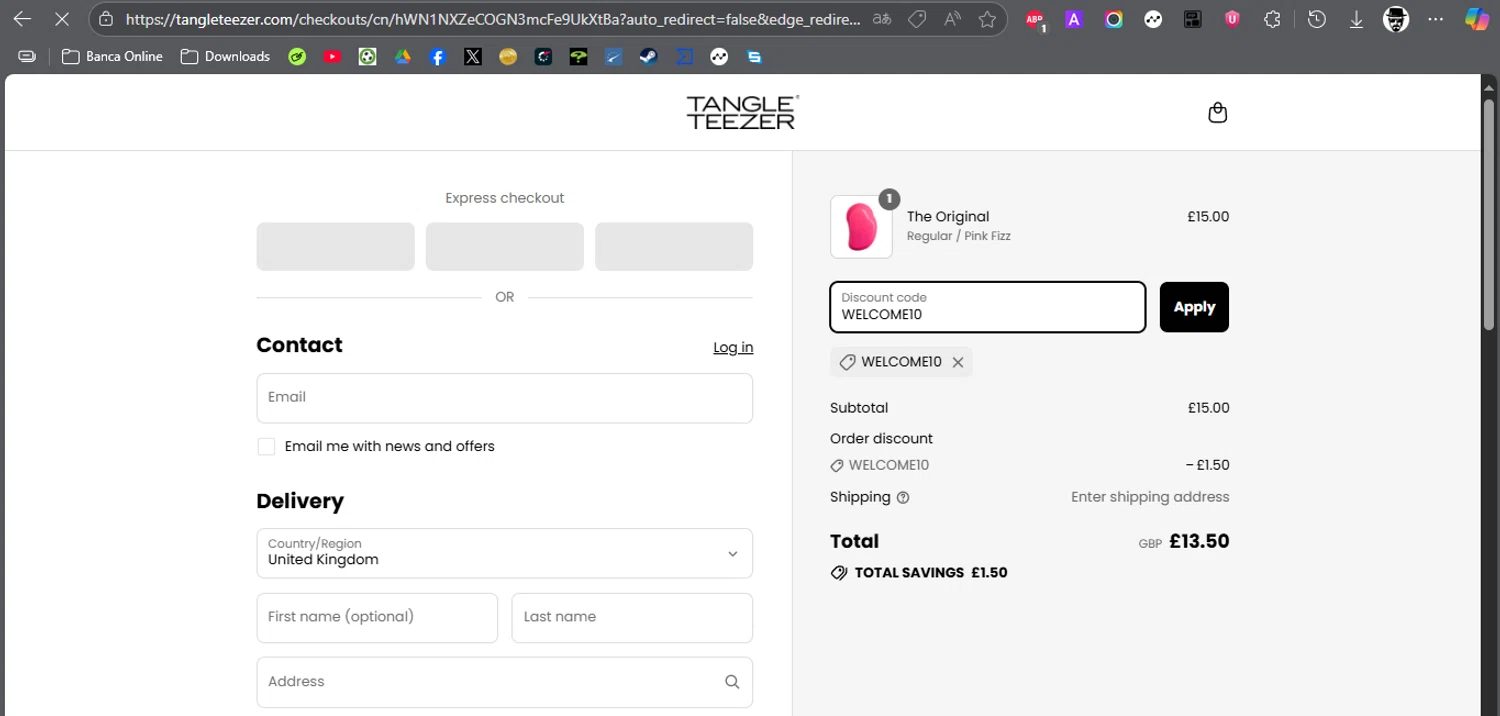1500x716 pixels.
Task: Expand the Country/Region dropdown
Action: pyautogui.click(x=504, y=553)
